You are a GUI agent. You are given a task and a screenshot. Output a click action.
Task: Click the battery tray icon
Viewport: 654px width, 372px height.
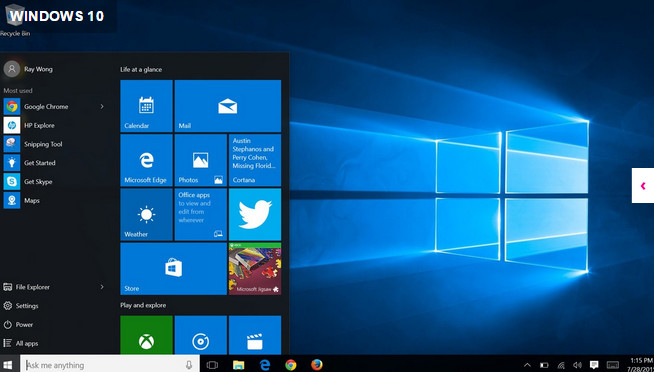[544, 365]
